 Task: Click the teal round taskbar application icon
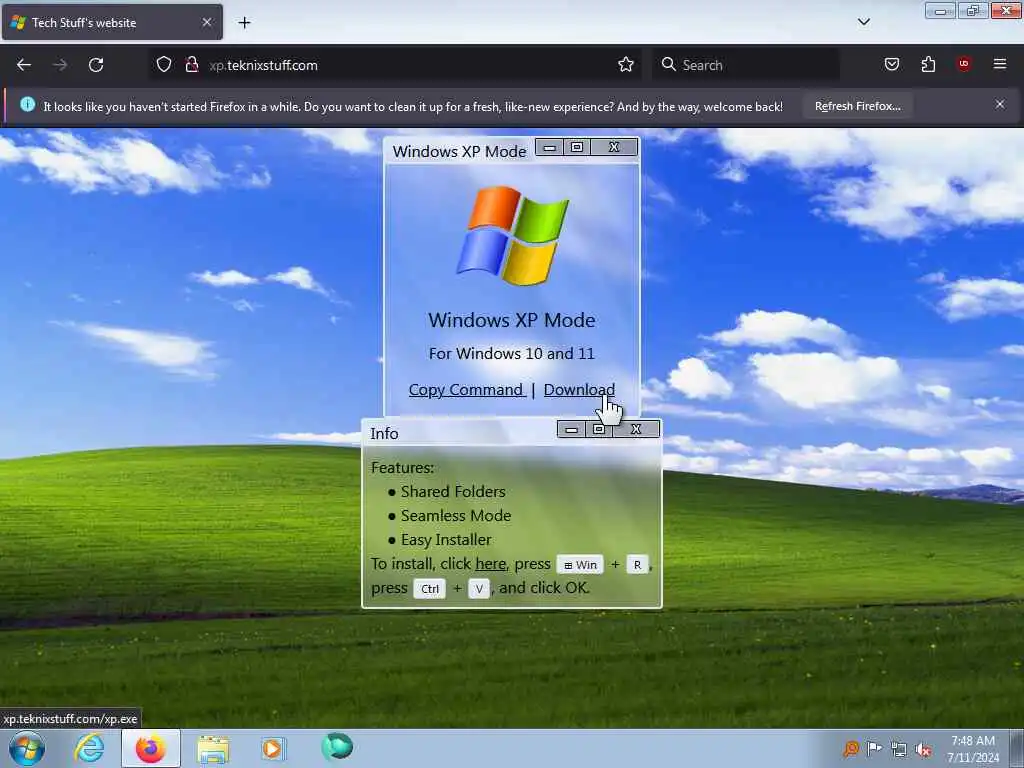[337, 746]
